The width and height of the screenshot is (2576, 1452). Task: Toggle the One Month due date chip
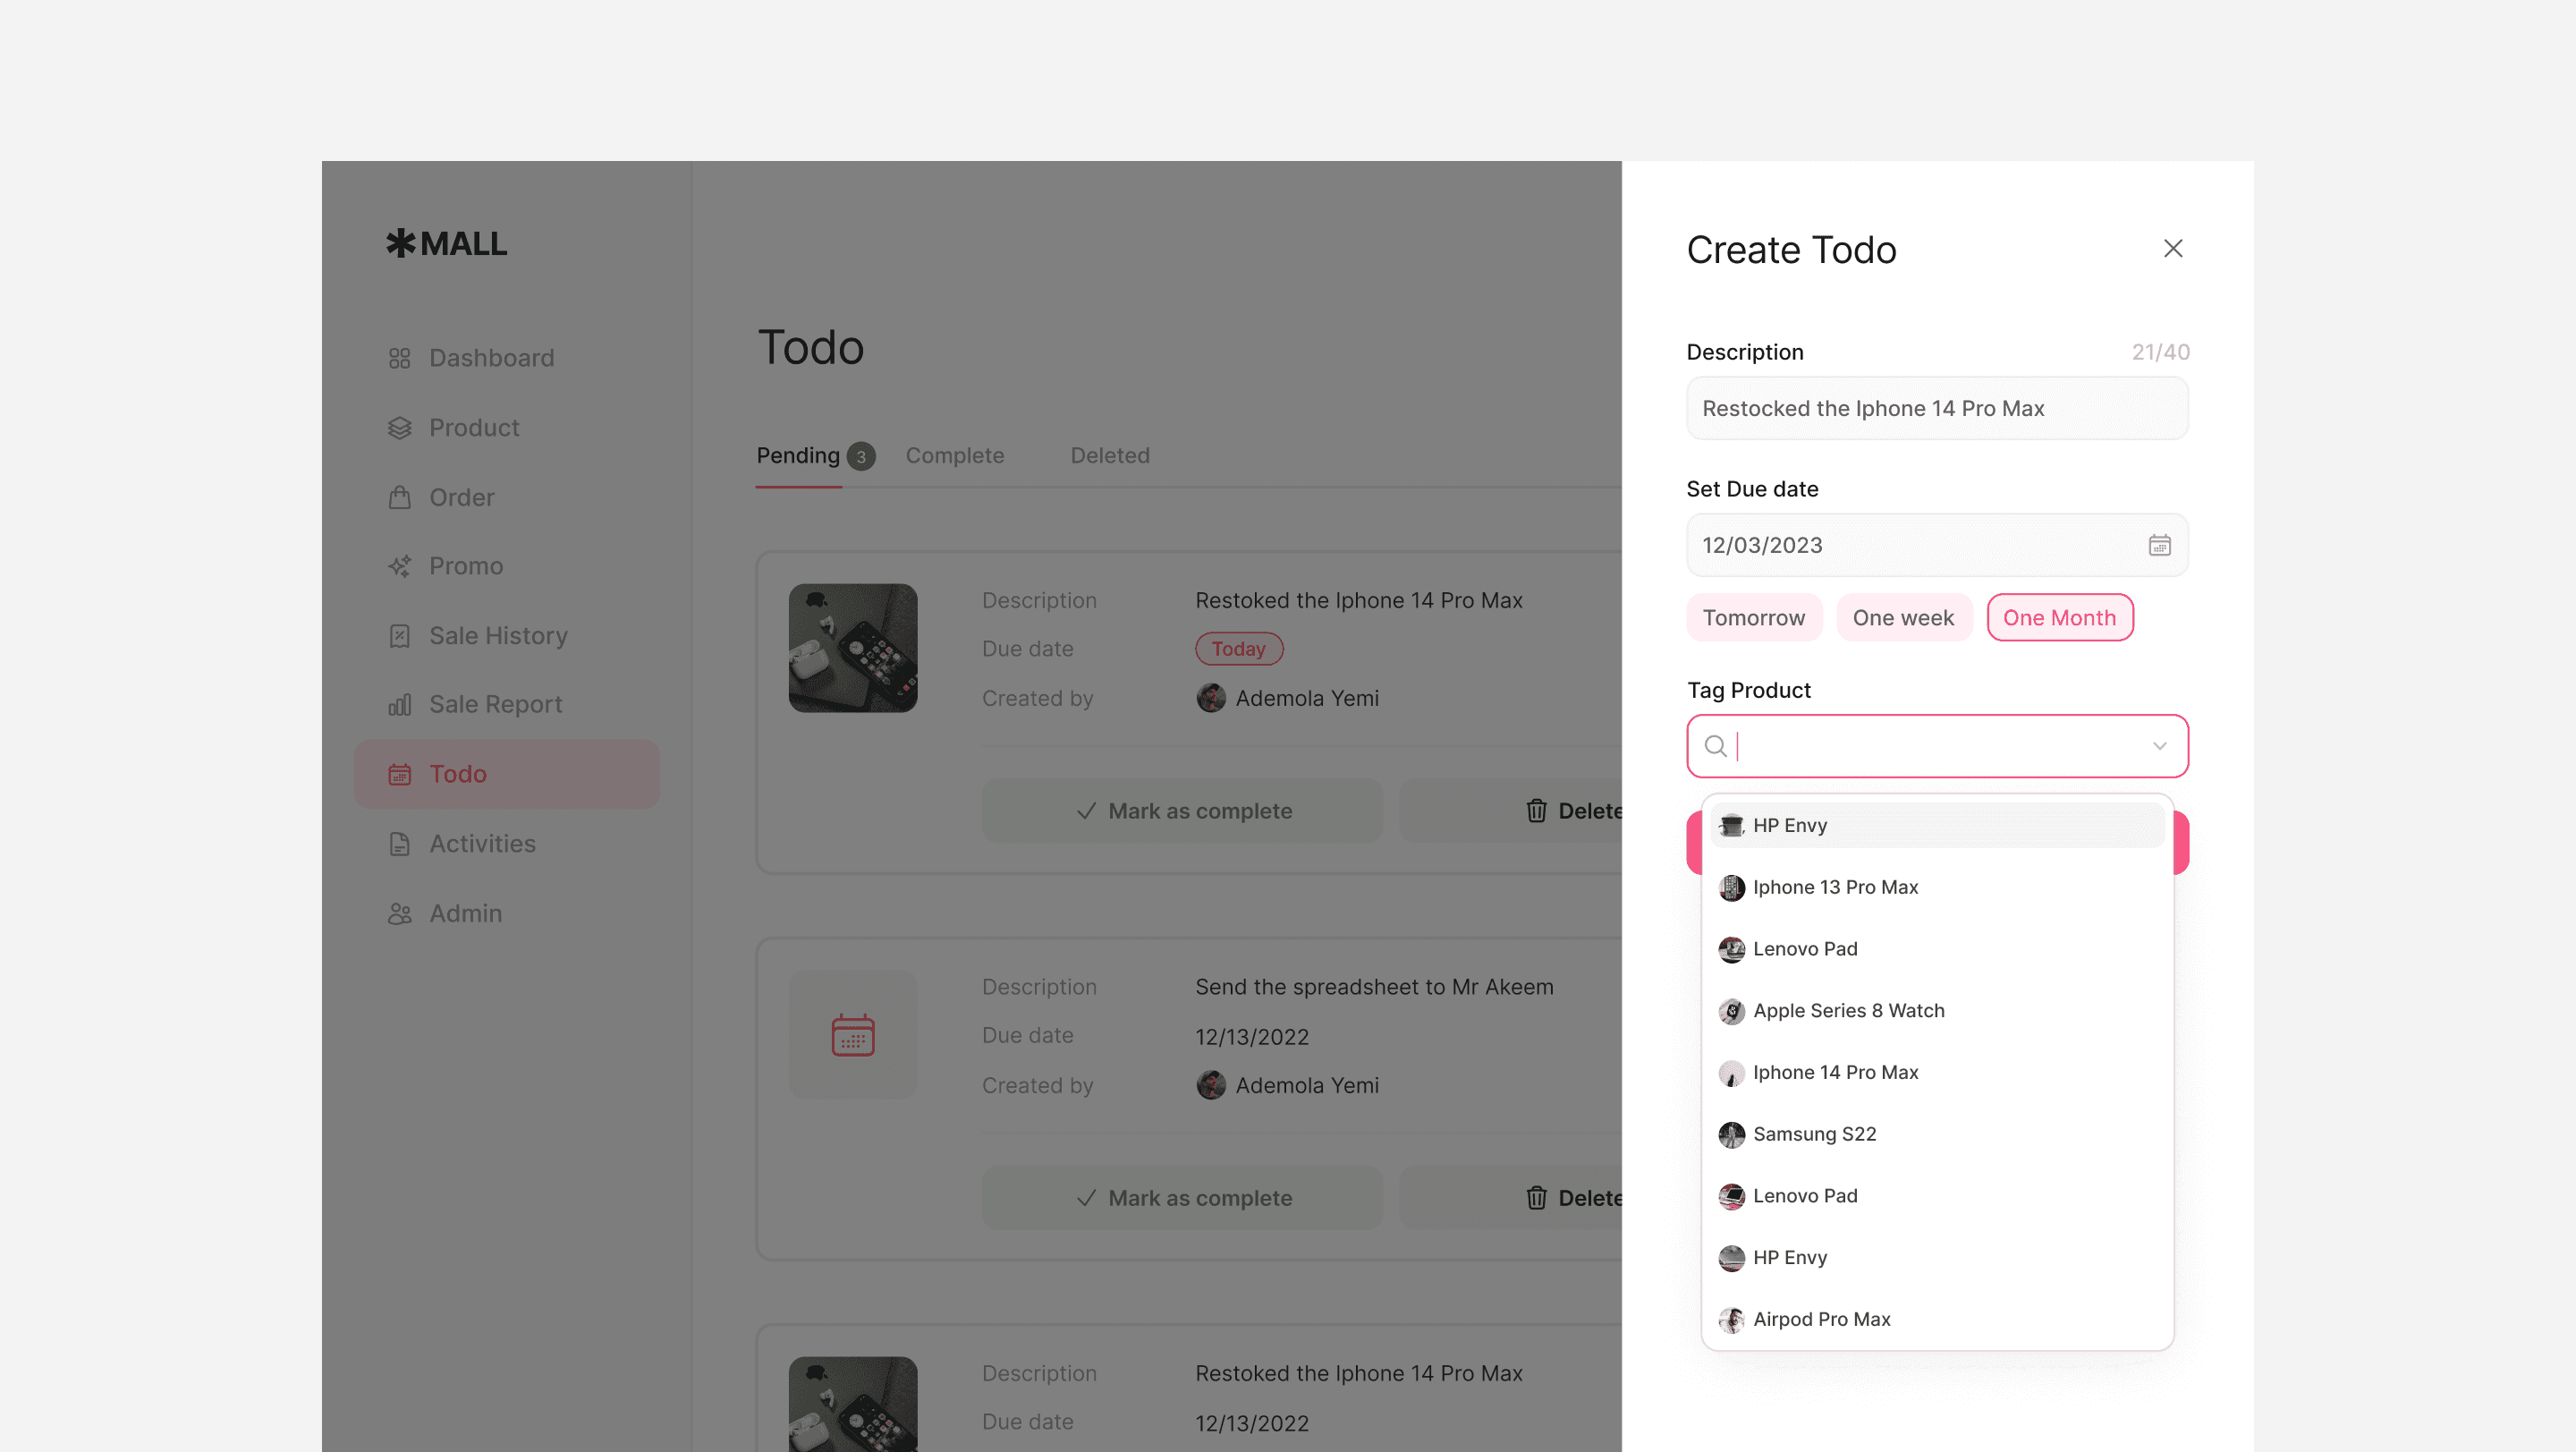2058,618
